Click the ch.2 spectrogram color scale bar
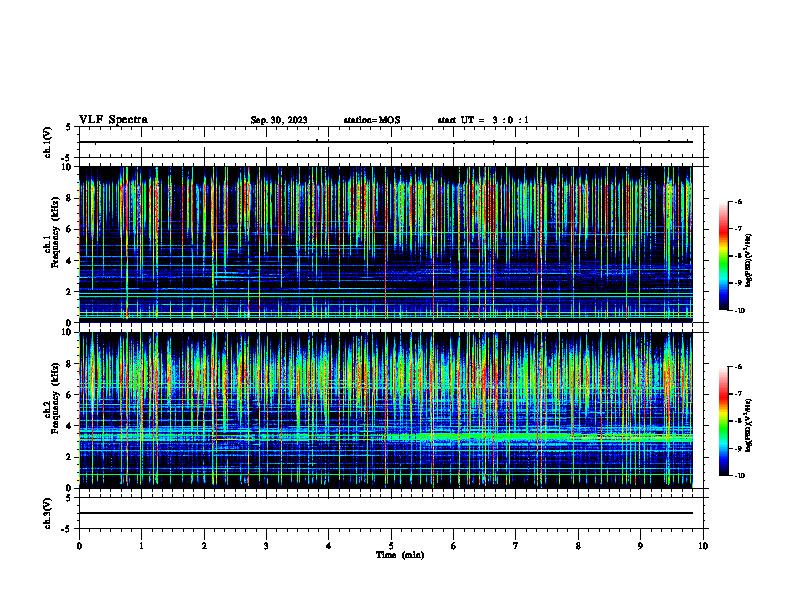 [723, 421]
